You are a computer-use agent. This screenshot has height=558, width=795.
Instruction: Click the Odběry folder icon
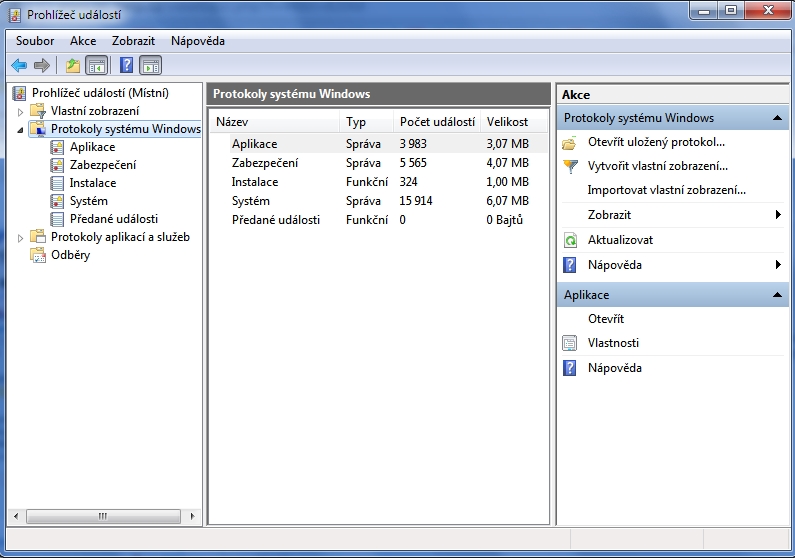(38, 255)
